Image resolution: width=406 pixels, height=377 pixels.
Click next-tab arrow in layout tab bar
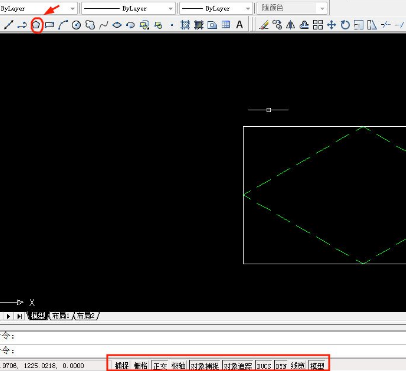coord(8,316)
